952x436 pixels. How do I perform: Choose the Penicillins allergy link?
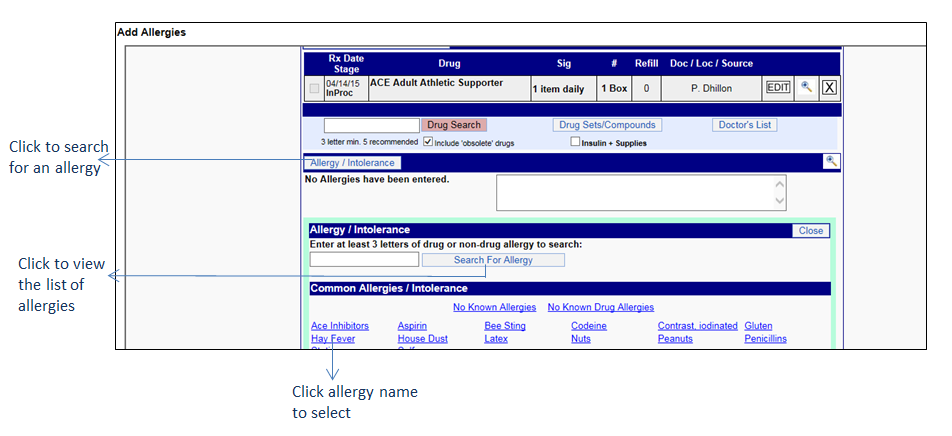pos(765,339)
